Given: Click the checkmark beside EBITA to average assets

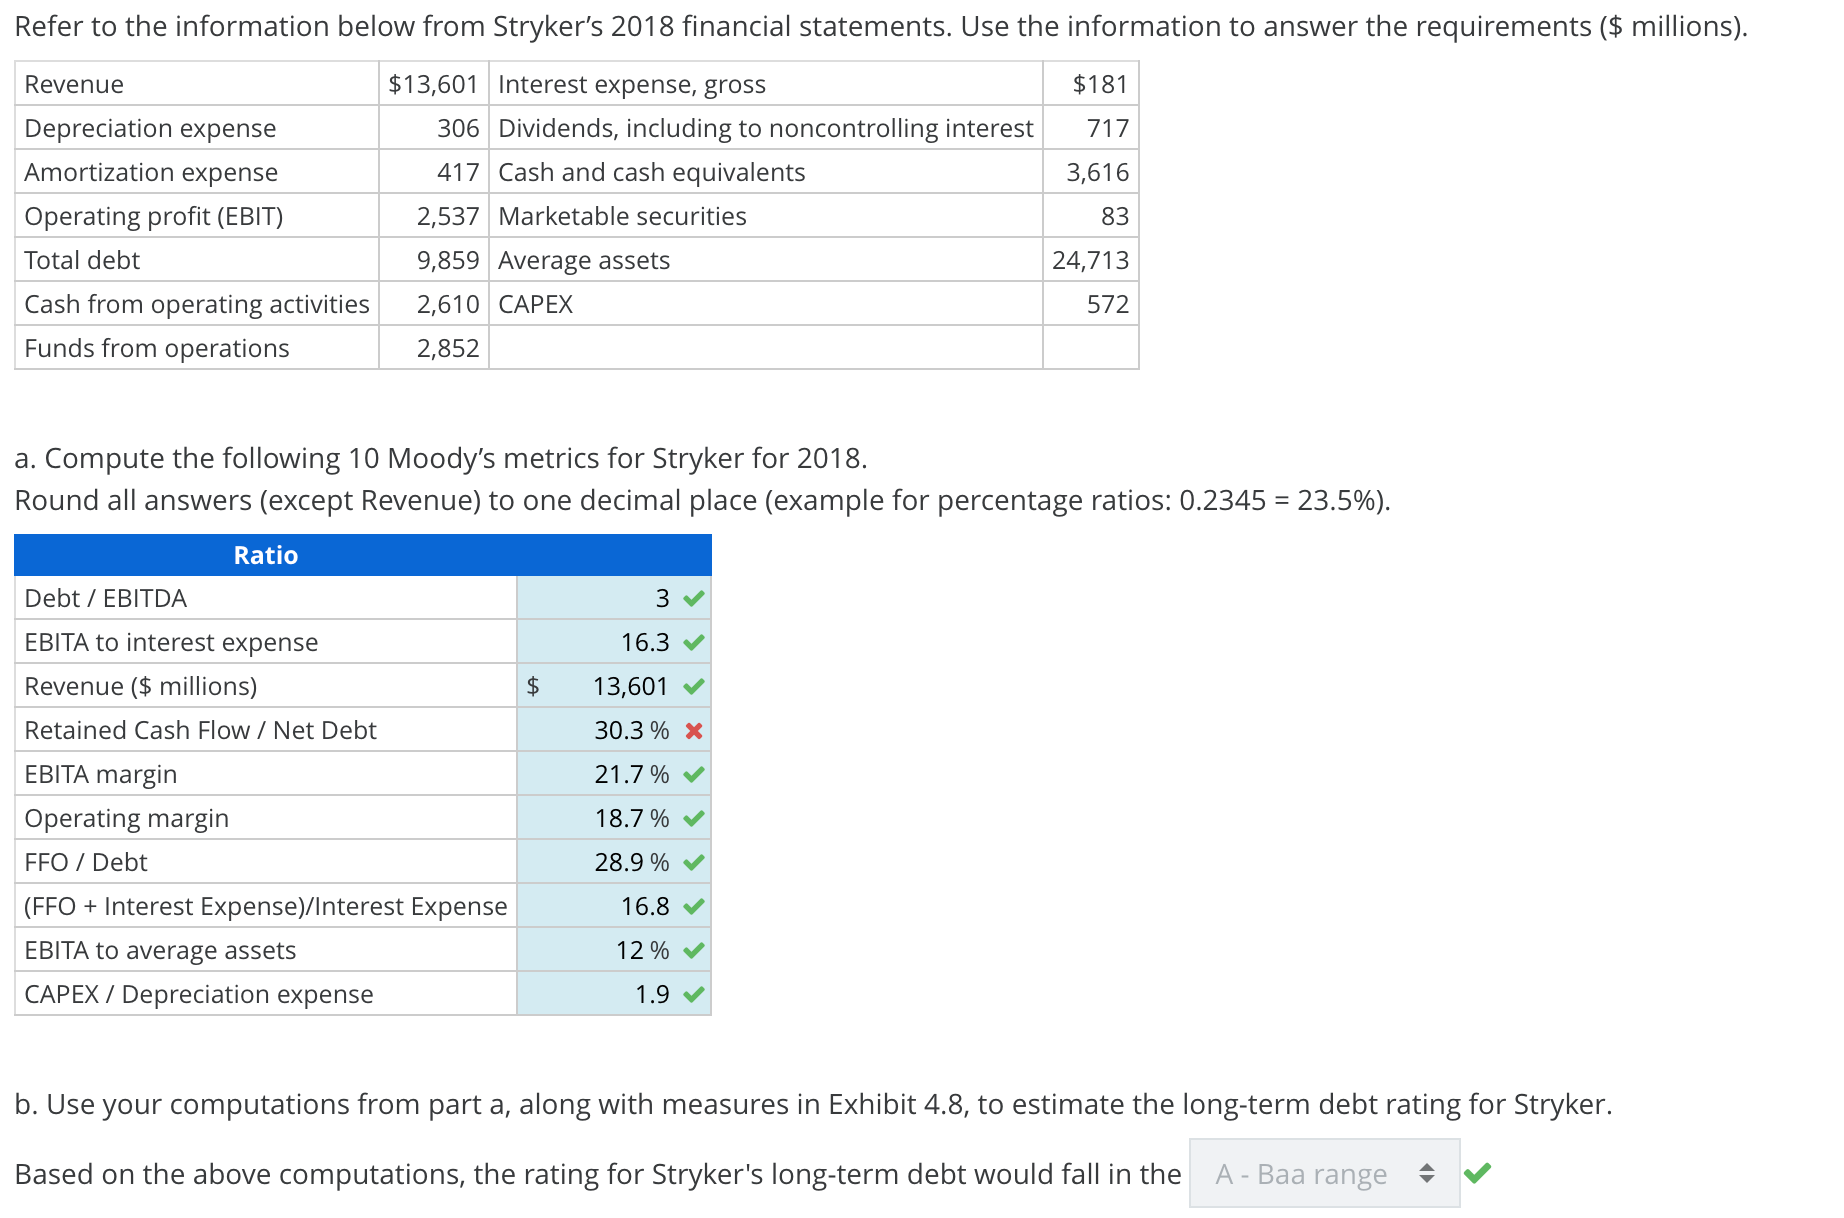Looking at the screenshot, I should tap(693, 950).
